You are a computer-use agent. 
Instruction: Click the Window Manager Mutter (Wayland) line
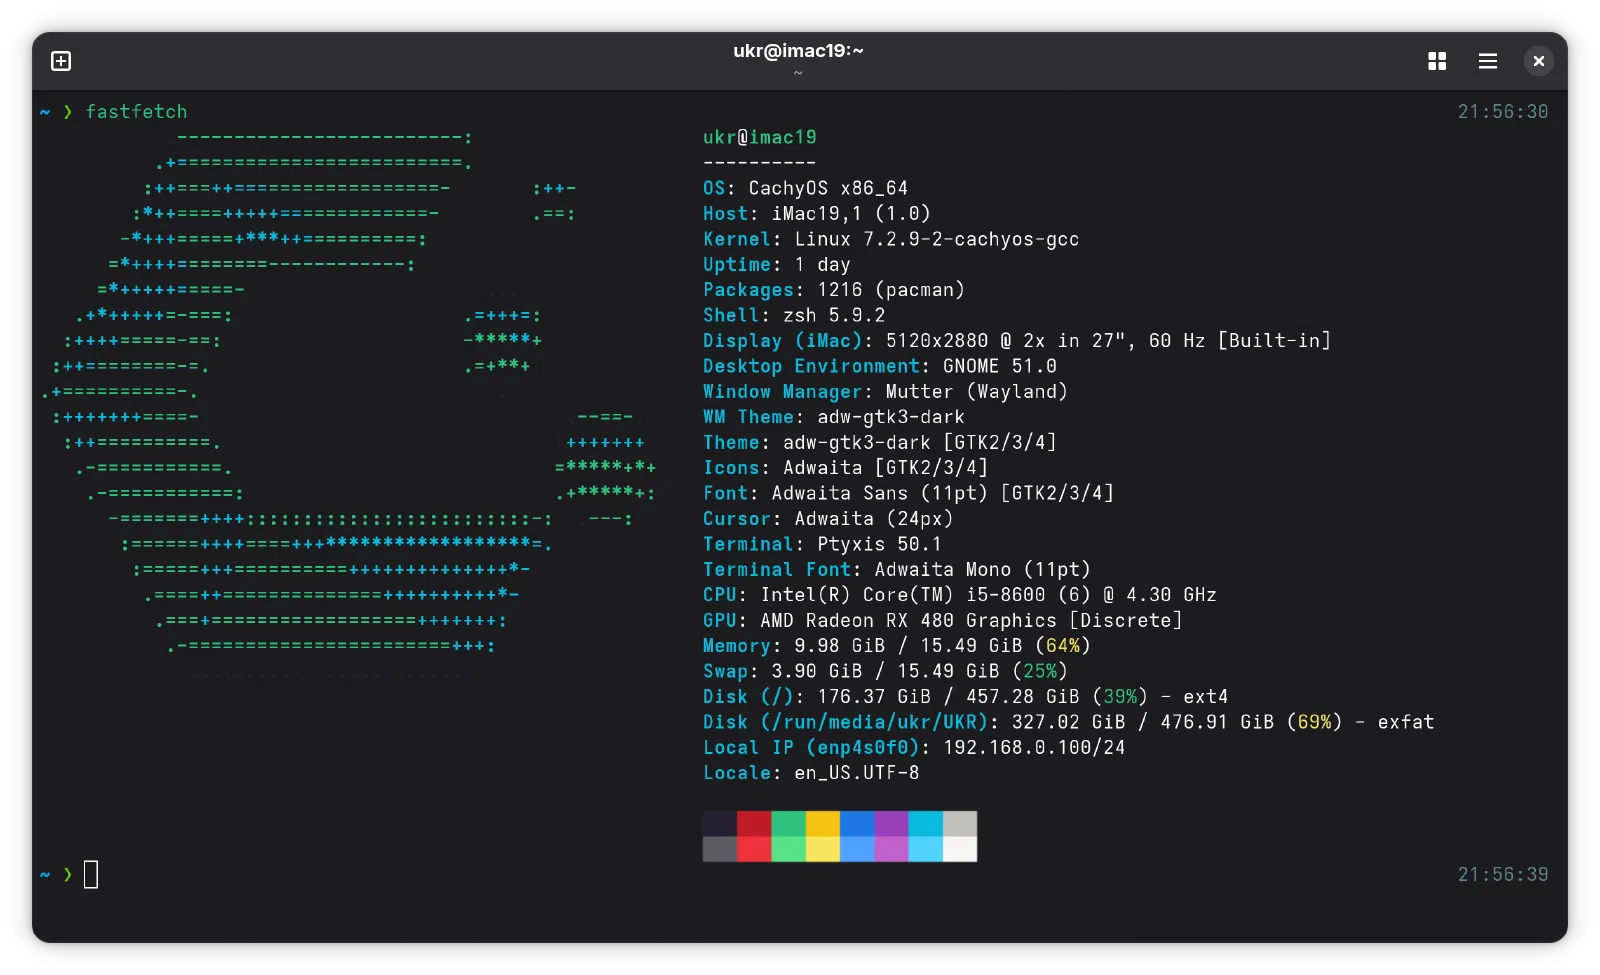pyautogui.click(x=885, y=392)
